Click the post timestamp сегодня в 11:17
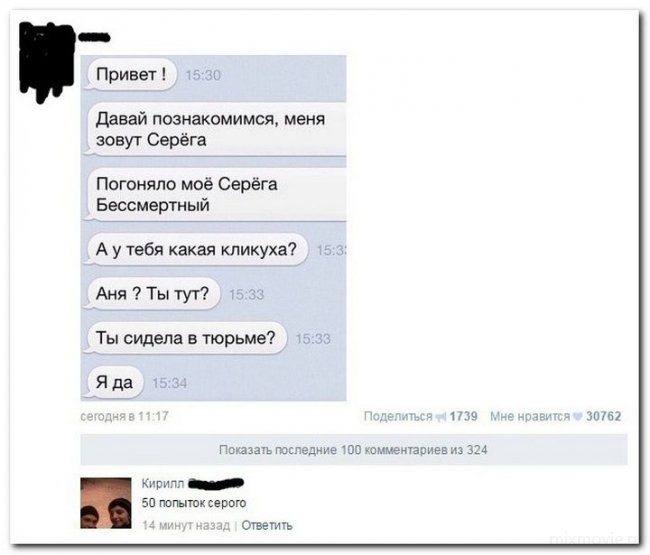Image resolution: width=650 pixels, height=555 pixels. 124,416
